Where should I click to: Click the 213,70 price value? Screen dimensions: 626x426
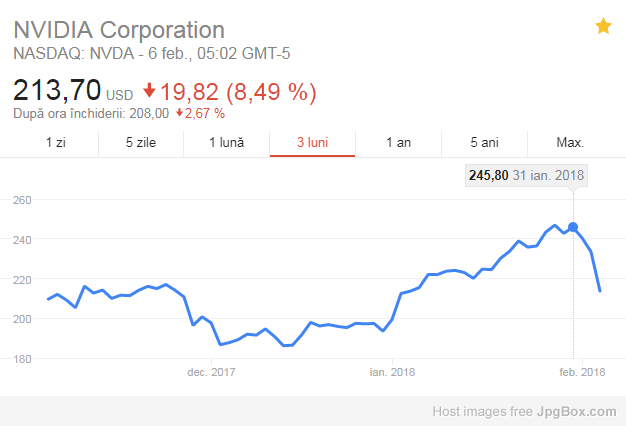(x=57, y=90)
